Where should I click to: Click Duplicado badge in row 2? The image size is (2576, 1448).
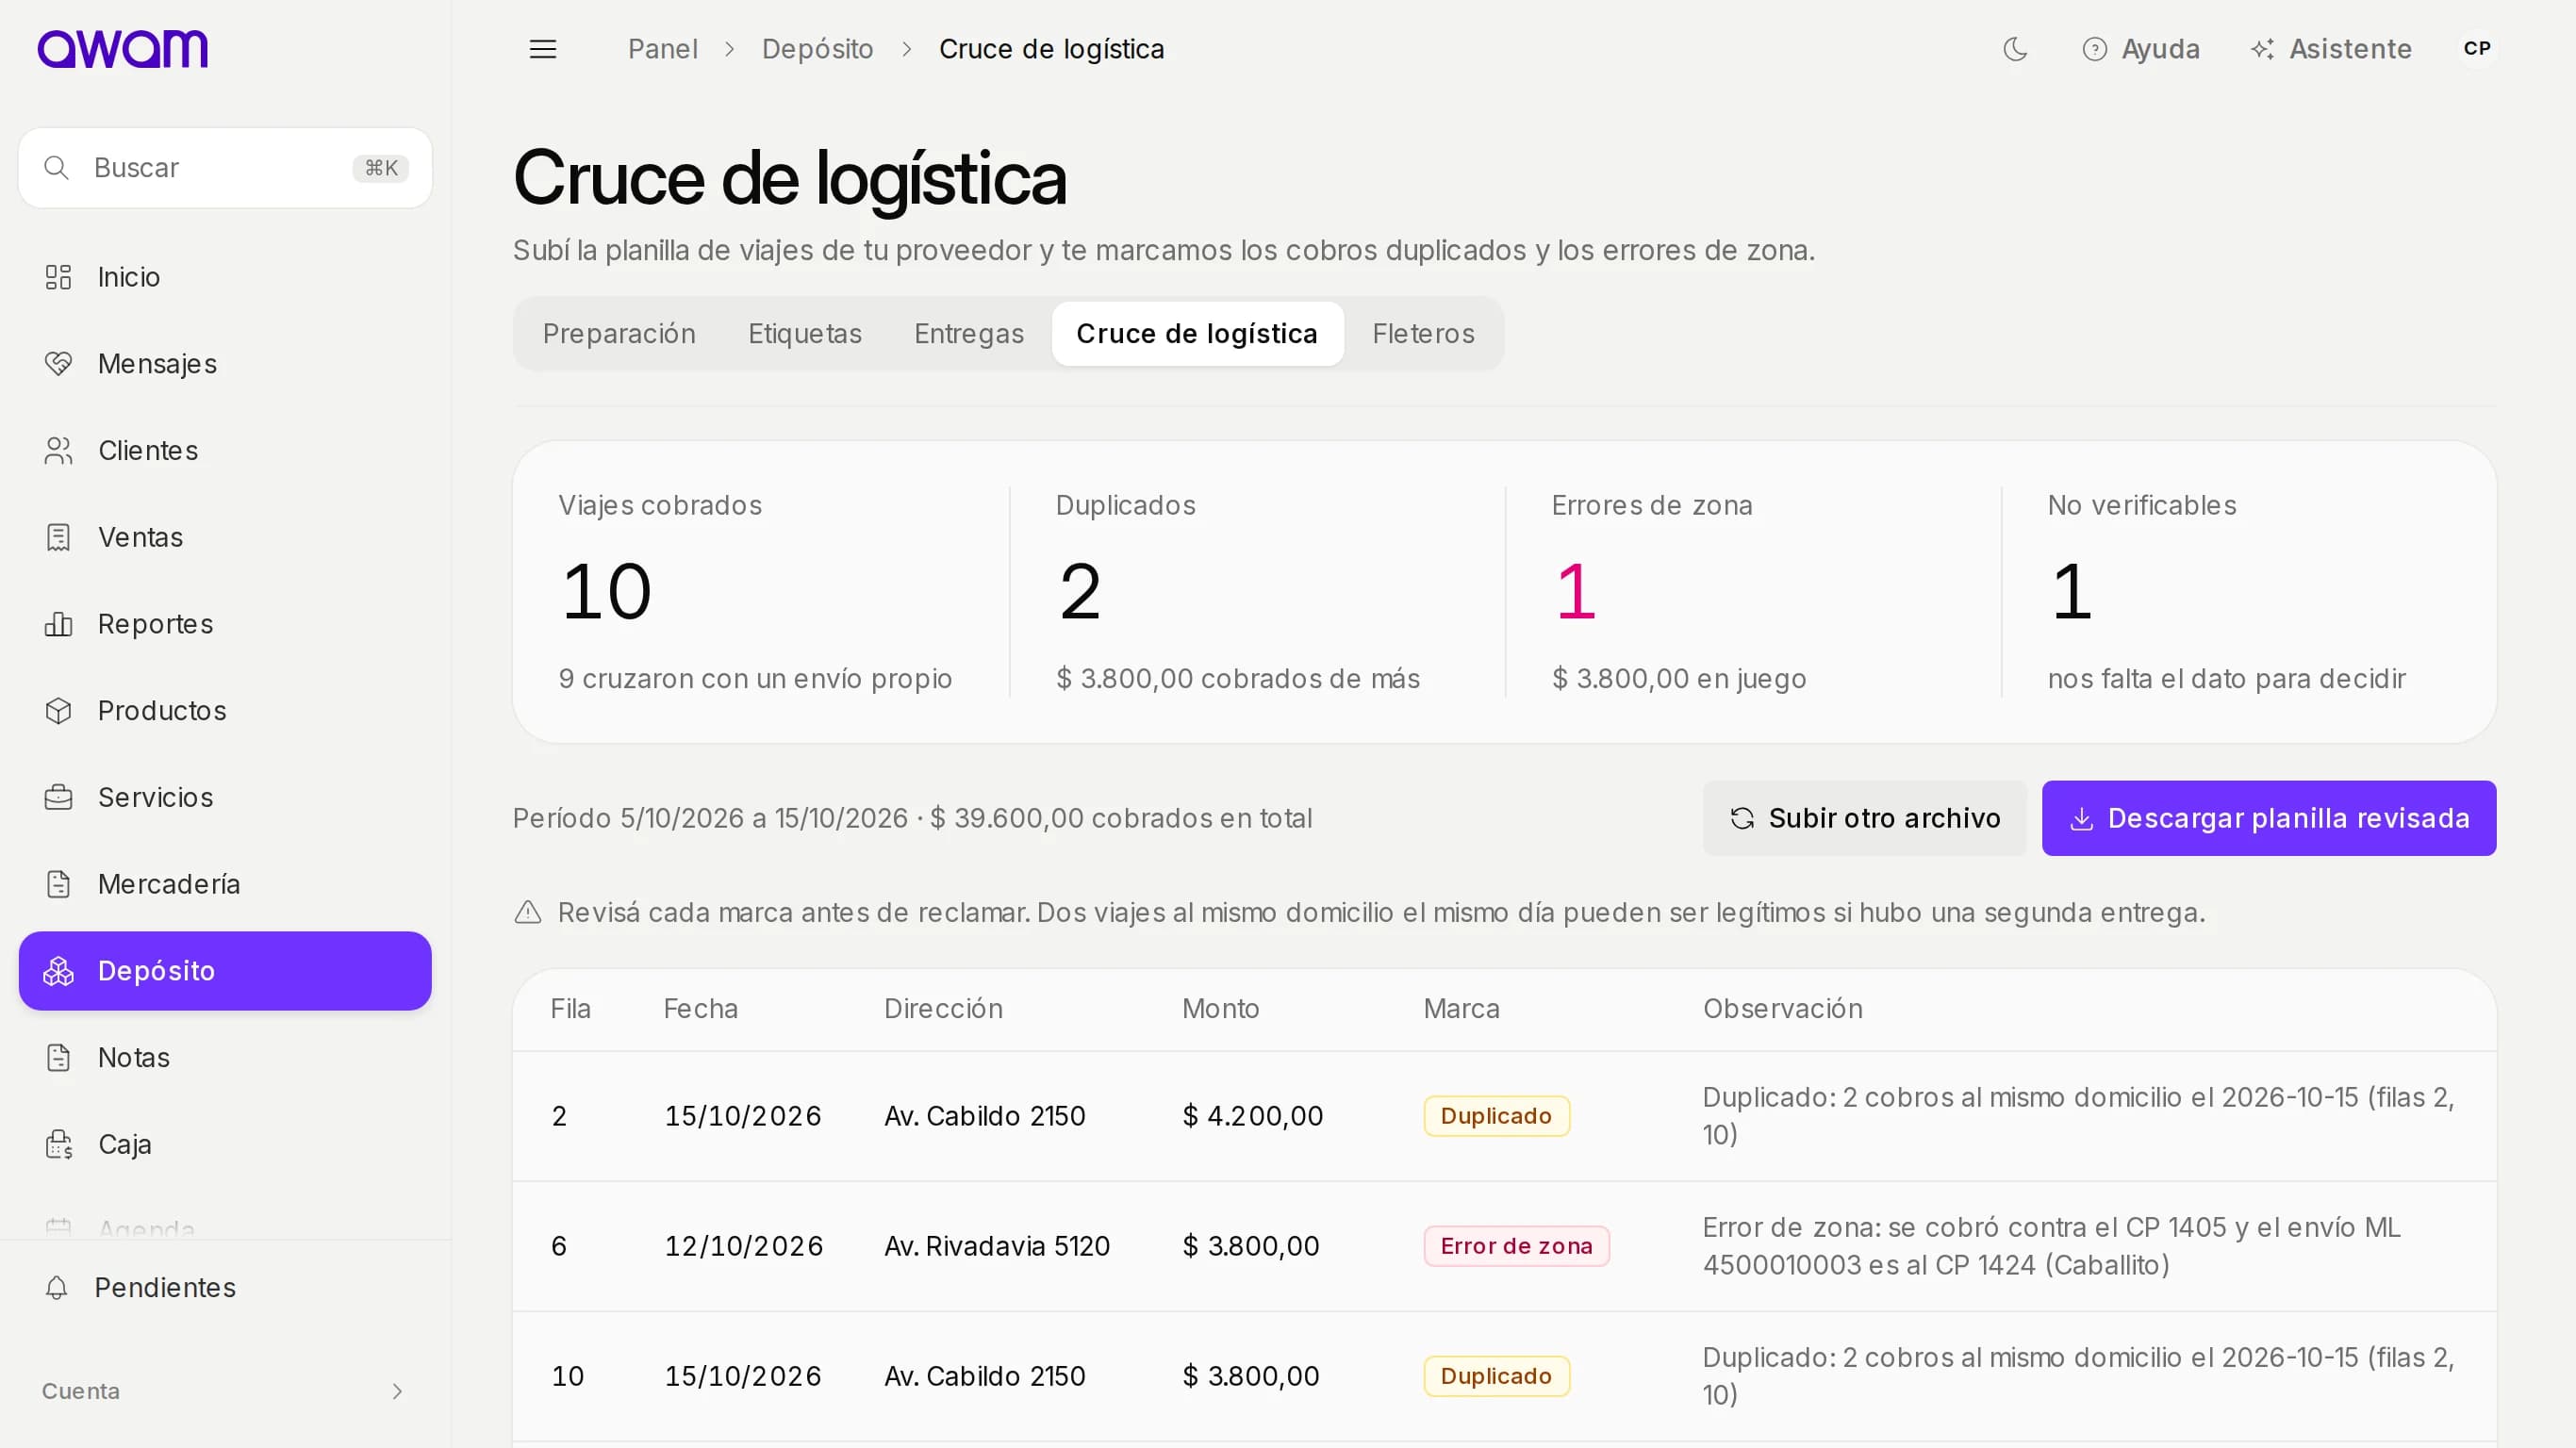point(1496,1116)
